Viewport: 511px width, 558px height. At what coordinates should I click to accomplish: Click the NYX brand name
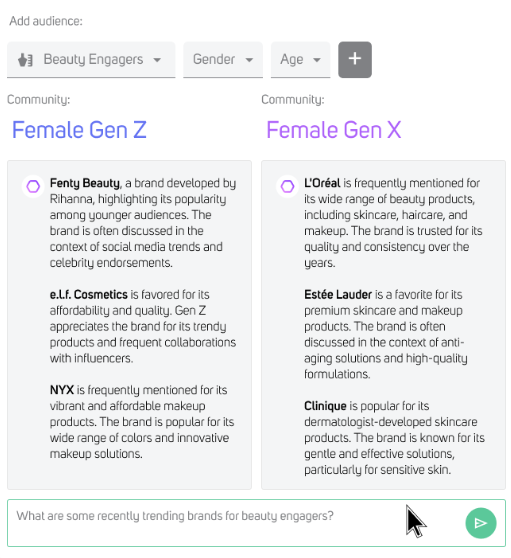click(x=62, y=390)
